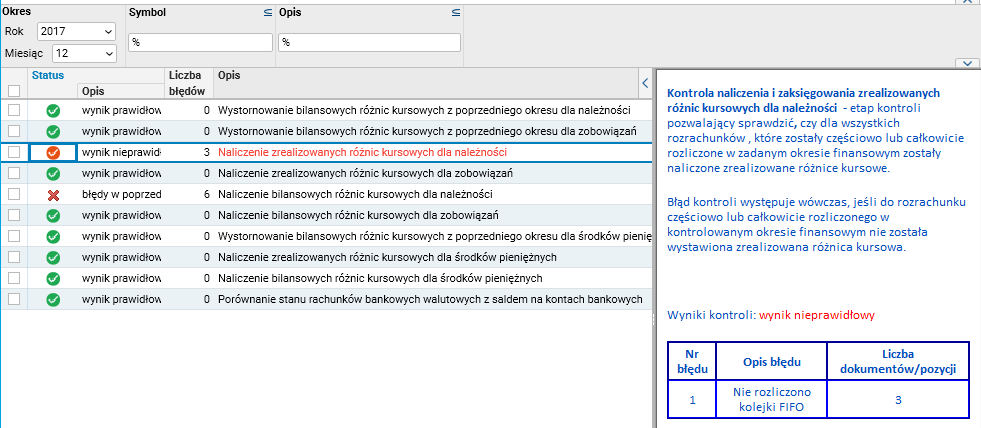The width and height of the screenshot is (981, 428).
Task: Tick the select-all checkbox in the grid header
Action: [x=14, y=90]
